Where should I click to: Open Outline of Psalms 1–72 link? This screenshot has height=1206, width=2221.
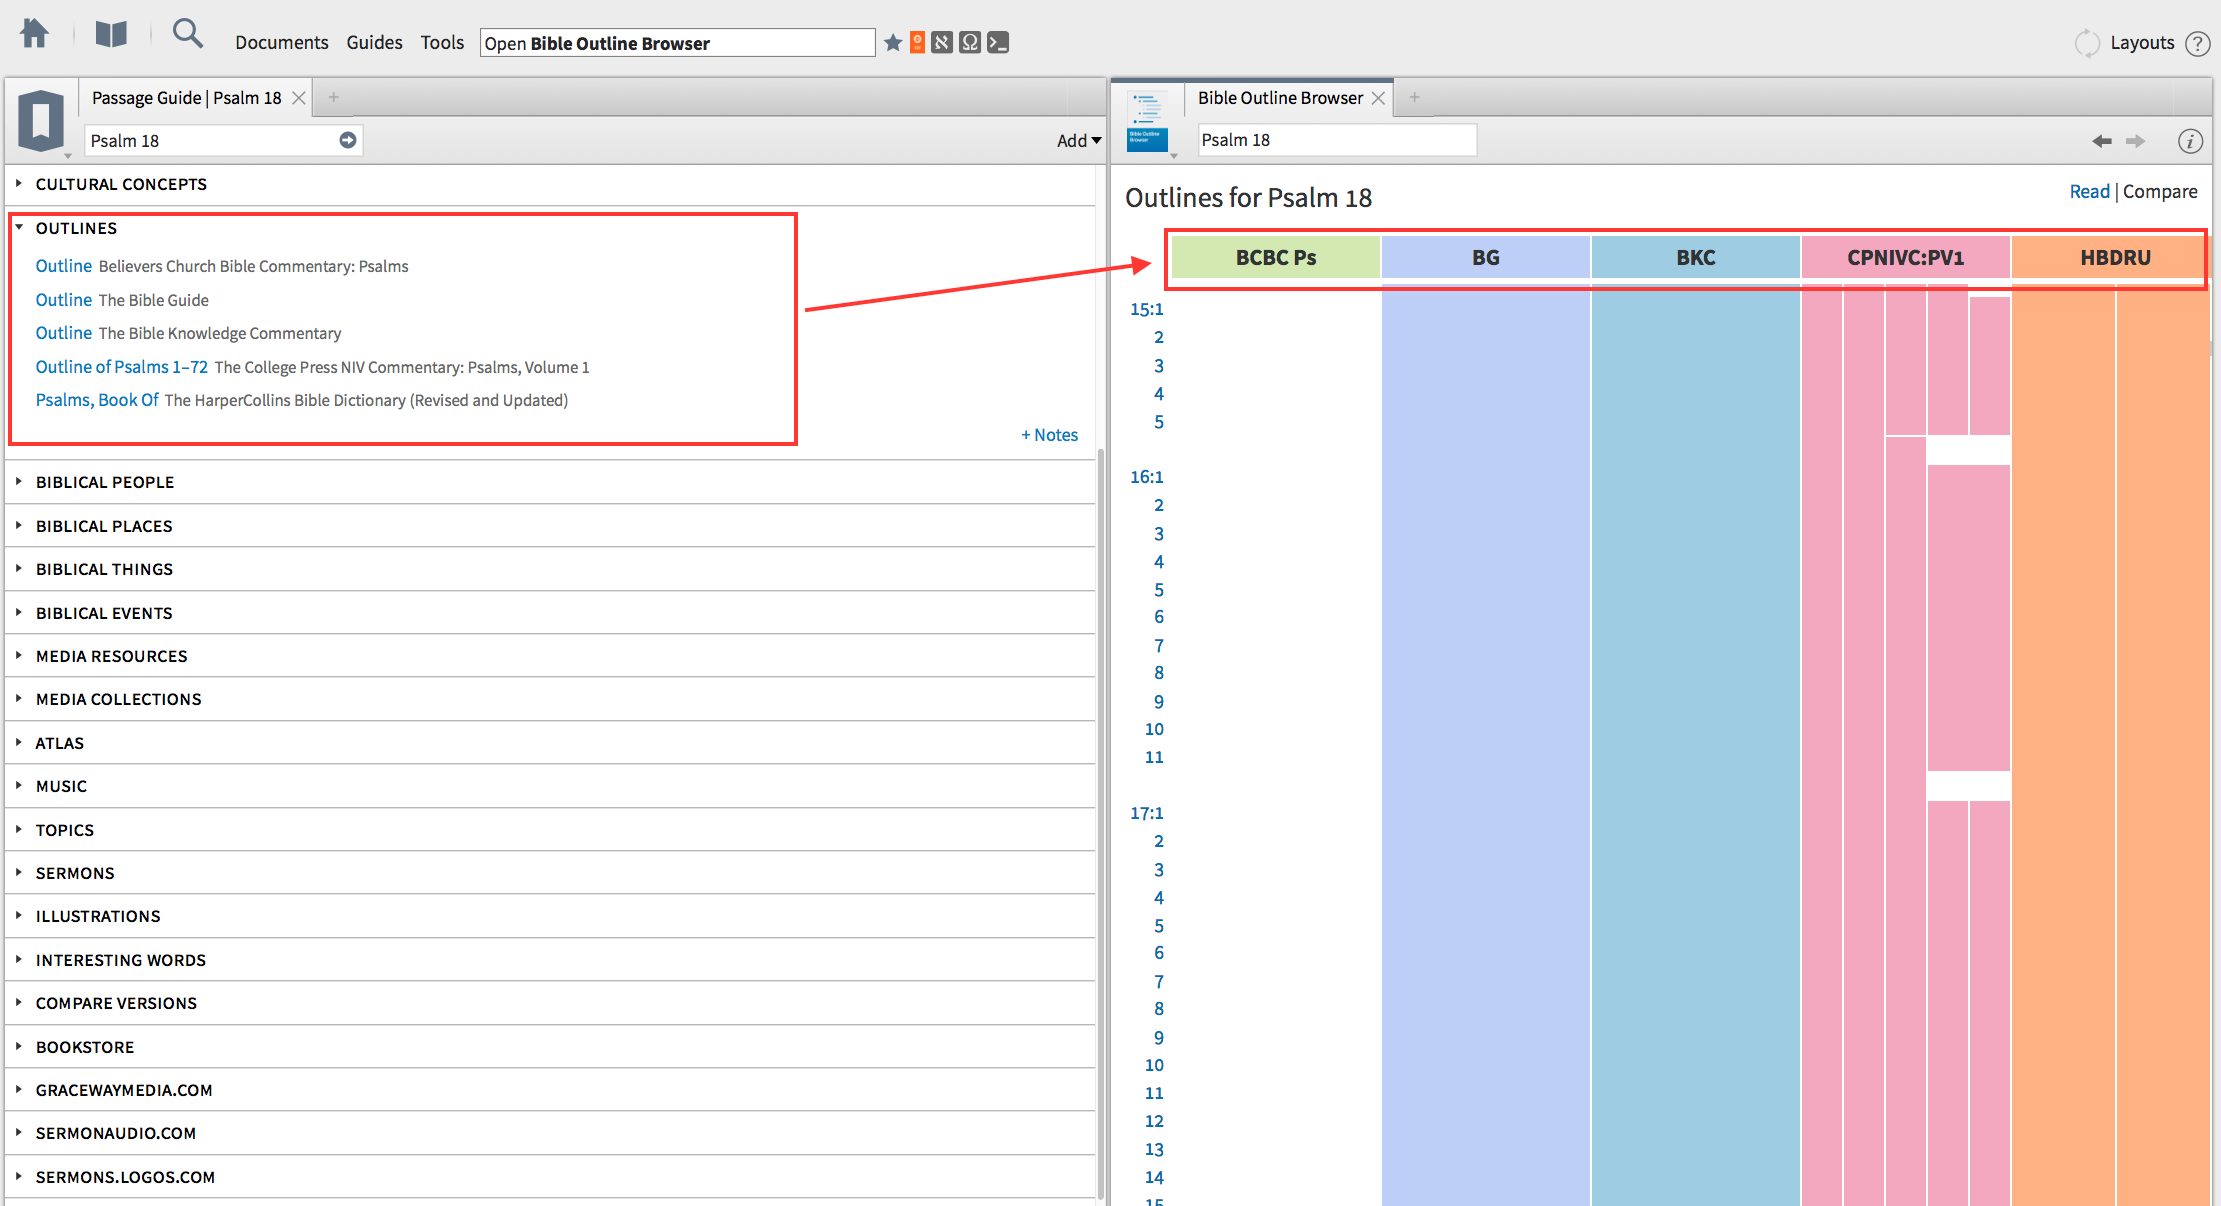[122, 367]
